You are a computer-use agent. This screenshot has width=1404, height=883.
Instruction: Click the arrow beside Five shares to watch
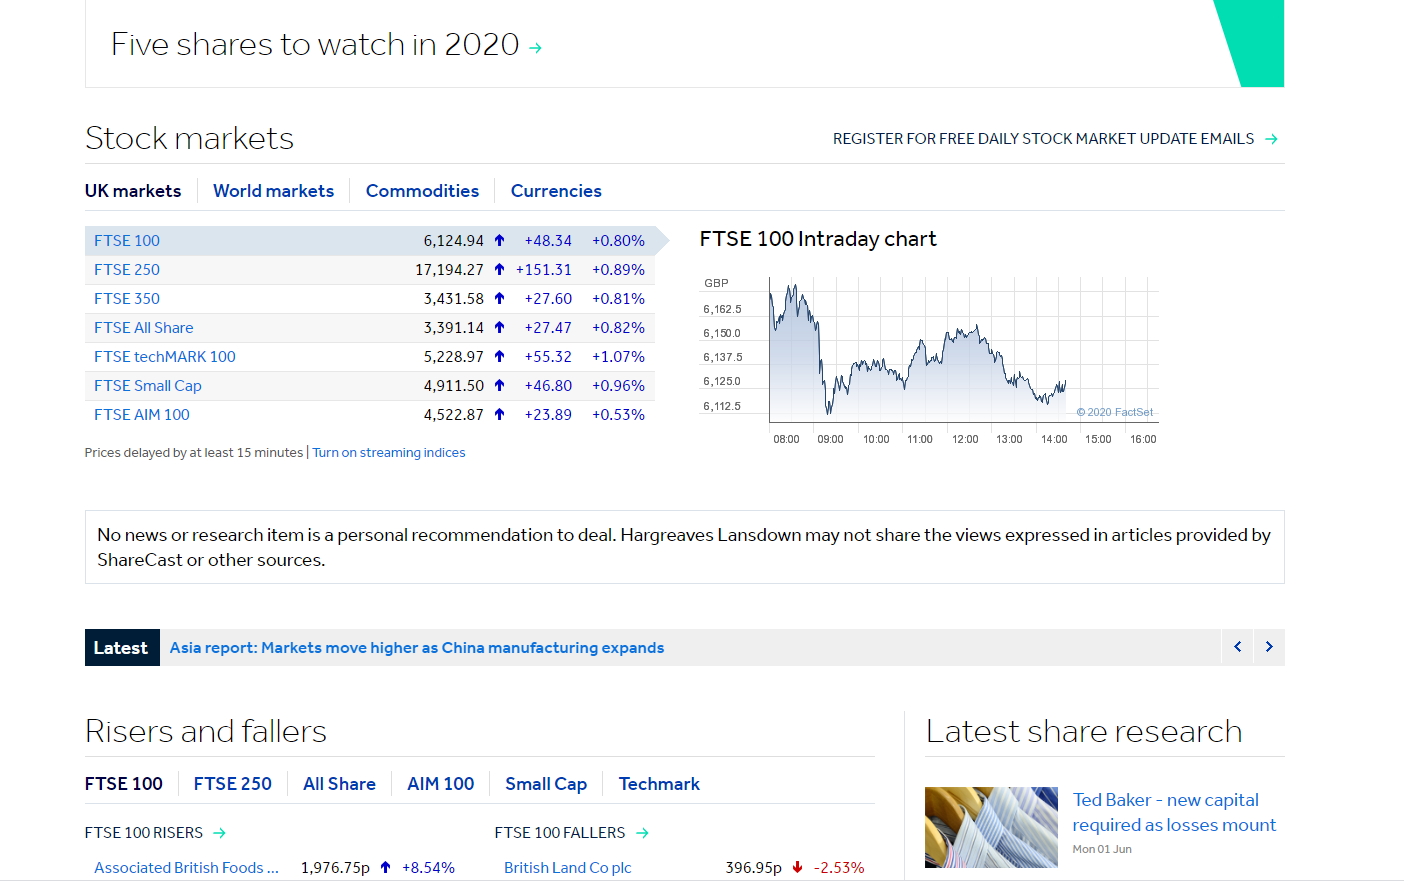536,45
